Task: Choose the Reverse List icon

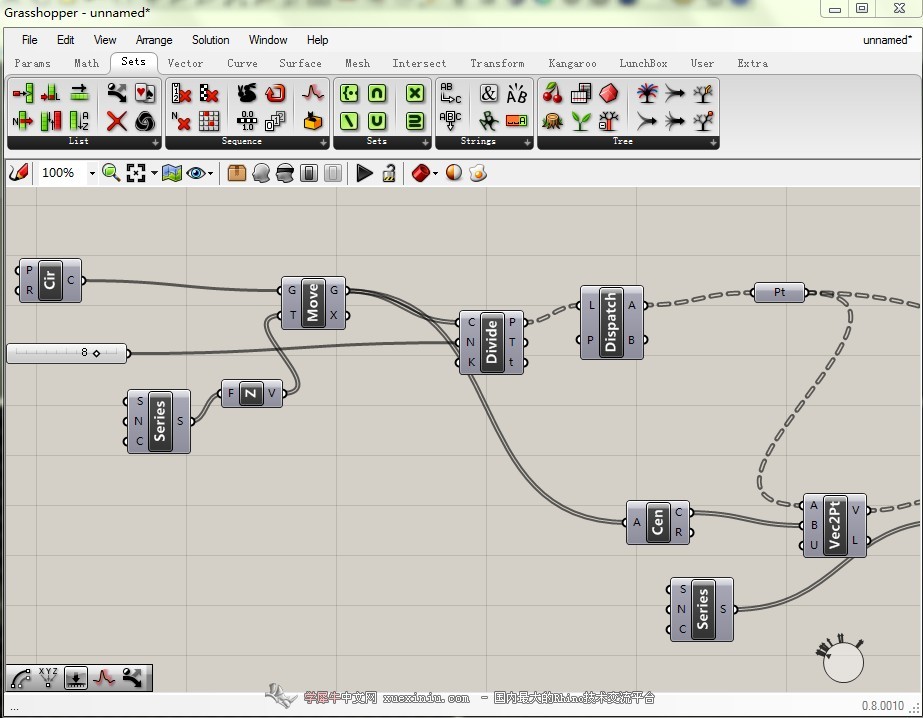Action: 79,93
